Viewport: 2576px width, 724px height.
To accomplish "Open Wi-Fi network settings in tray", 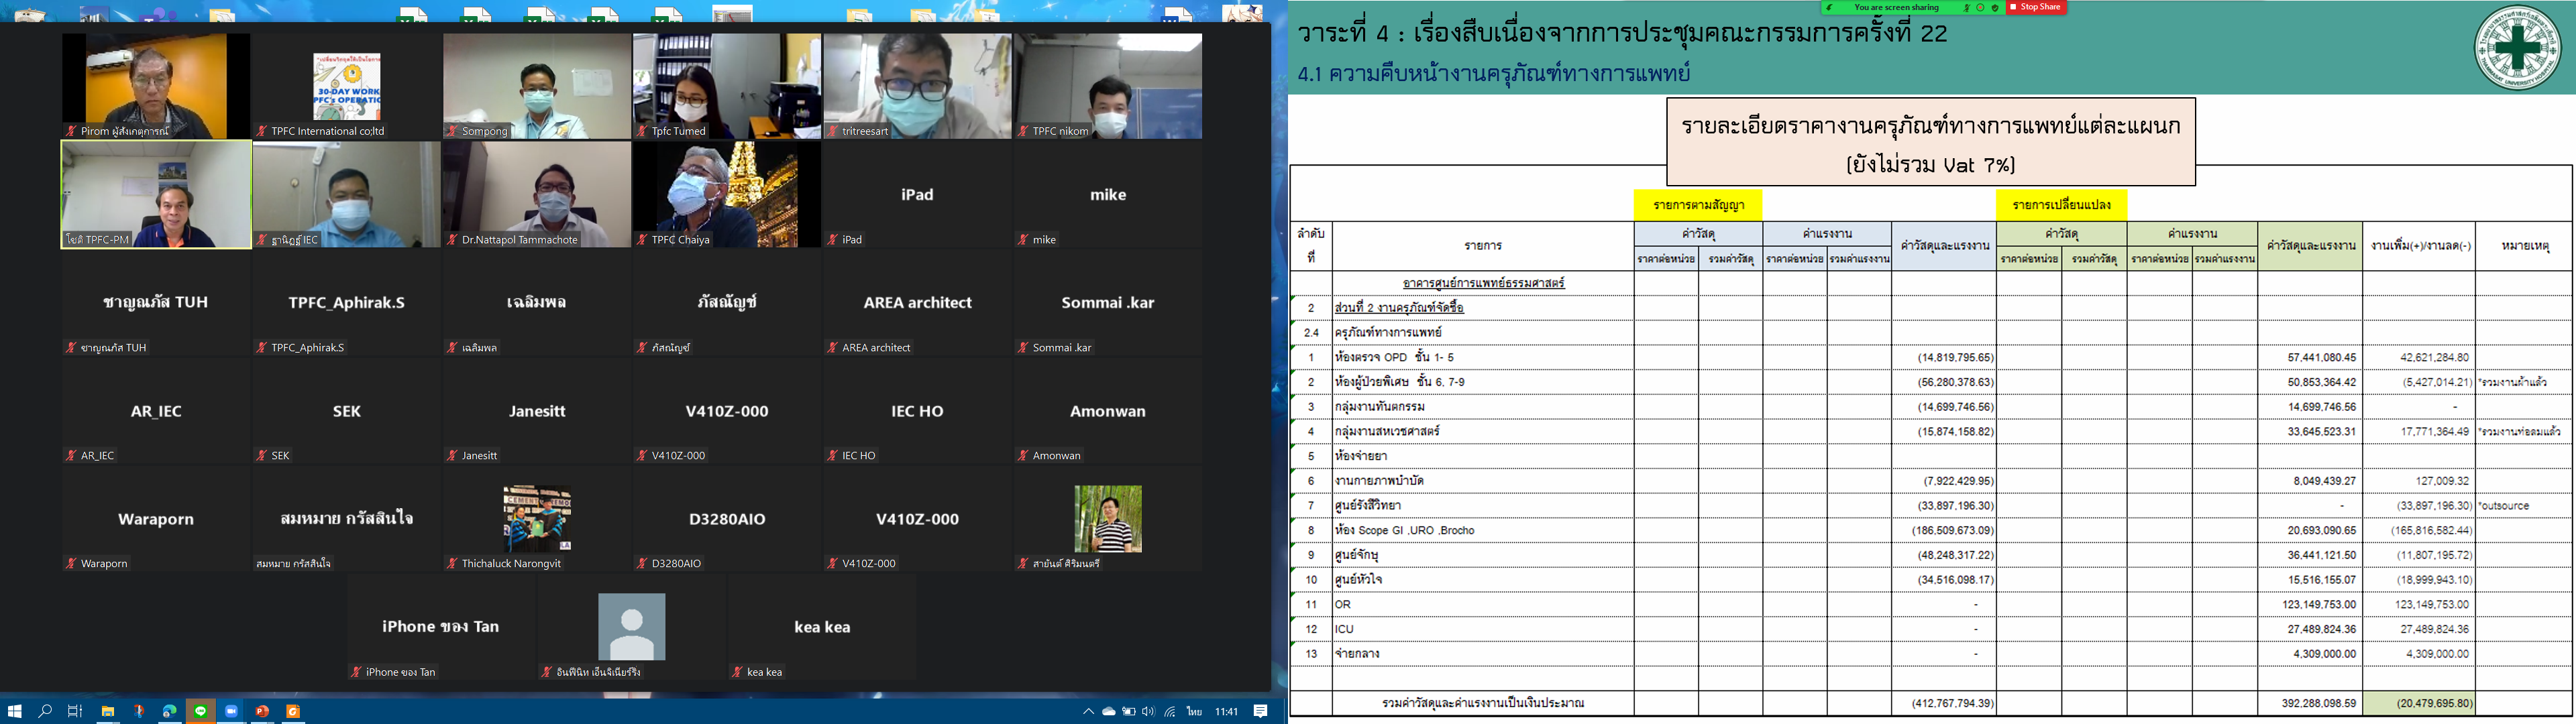I will (x=1169, y=711).
